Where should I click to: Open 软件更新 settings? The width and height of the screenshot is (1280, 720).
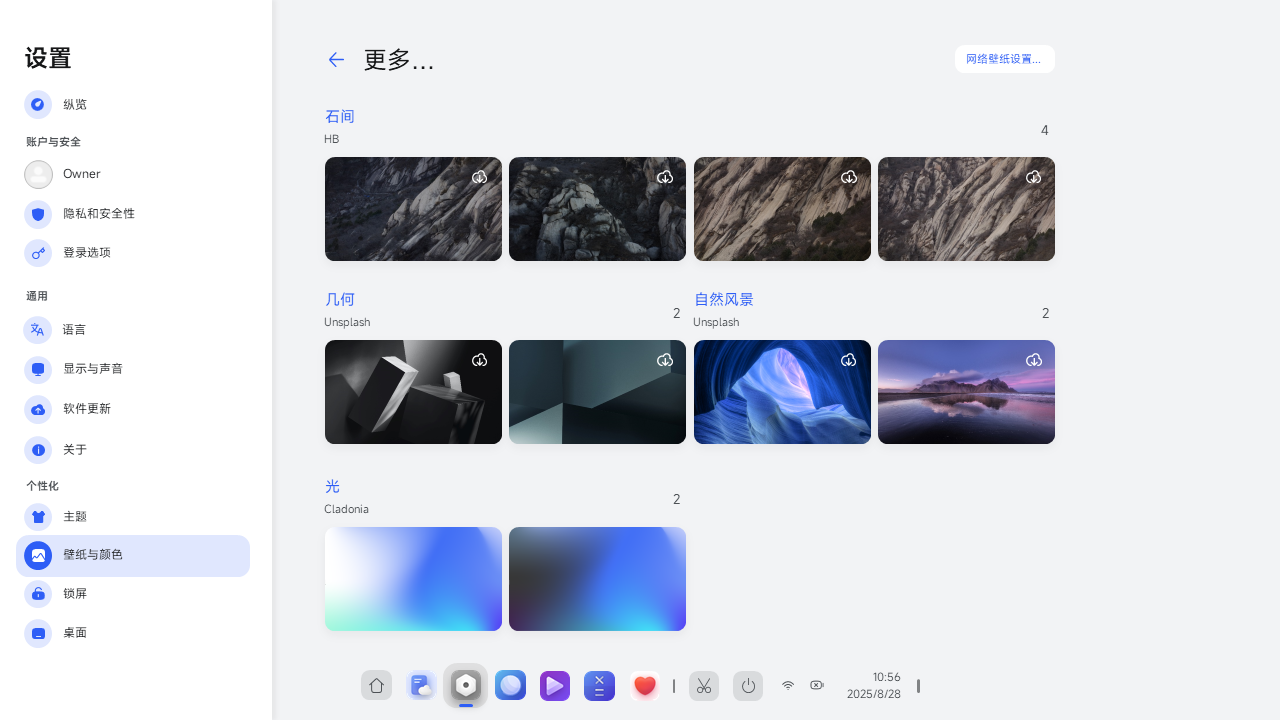[133, 409]
